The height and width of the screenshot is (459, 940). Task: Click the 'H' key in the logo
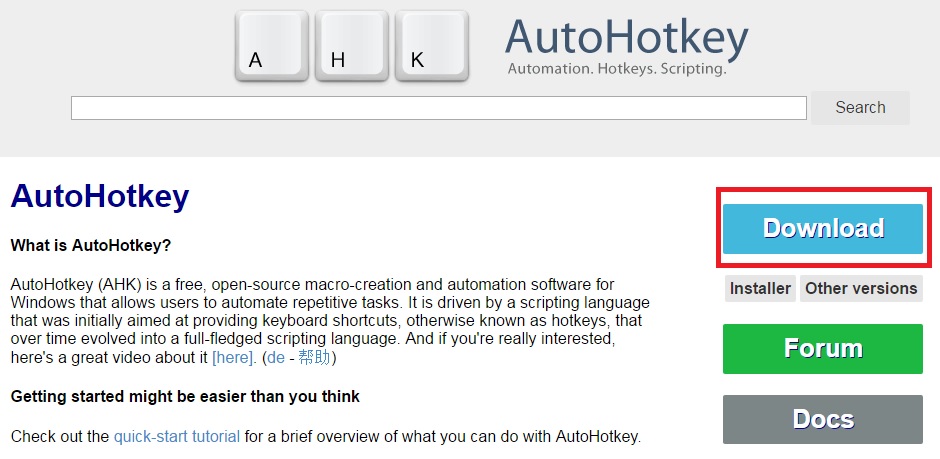pos(352,46)
